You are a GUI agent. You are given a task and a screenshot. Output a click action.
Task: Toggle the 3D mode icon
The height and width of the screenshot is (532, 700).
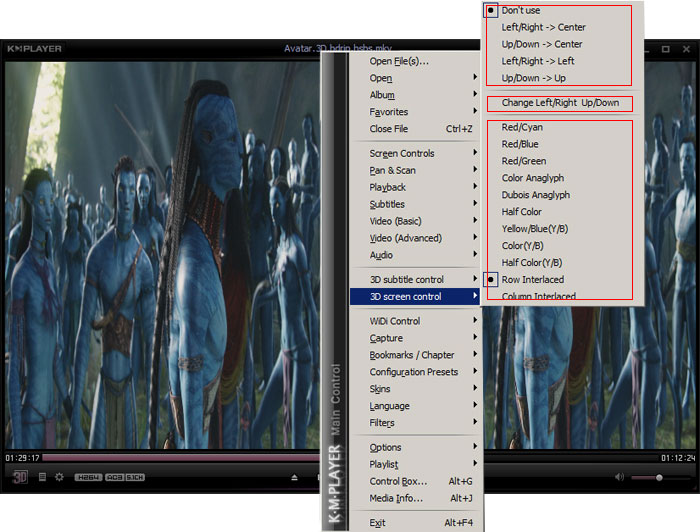[x=20, y=477]
